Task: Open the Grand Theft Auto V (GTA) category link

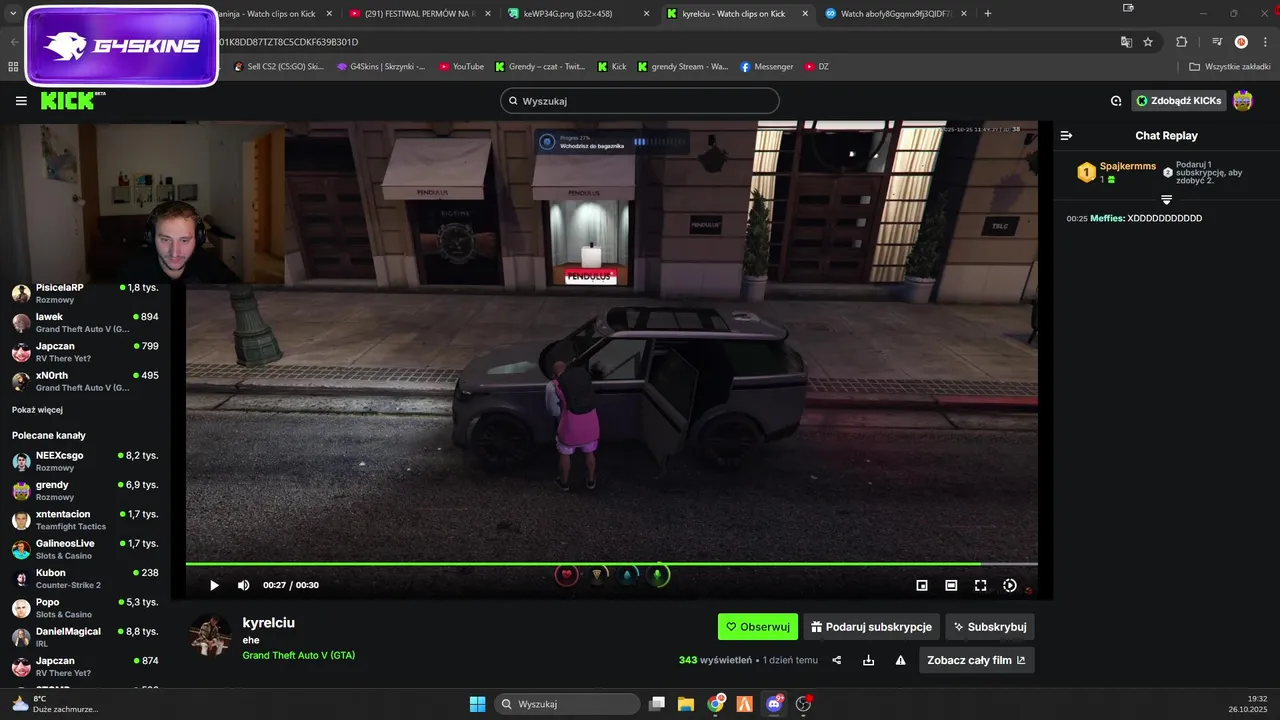Action: 299,656
